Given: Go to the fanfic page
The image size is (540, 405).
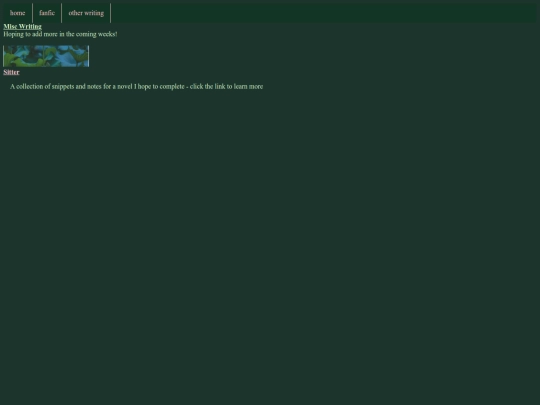Looking at the screenshot, I should click(x=47, y=13).
